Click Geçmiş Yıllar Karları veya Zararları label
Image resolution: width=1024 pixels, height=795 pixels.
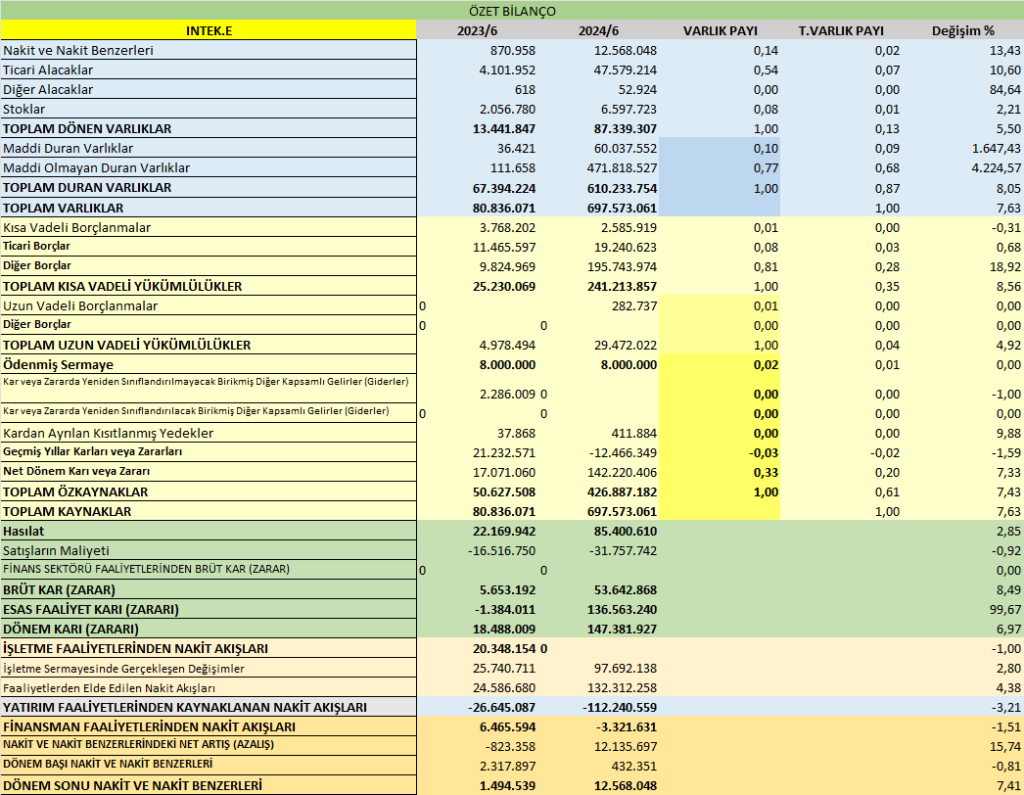pos(93,452)
